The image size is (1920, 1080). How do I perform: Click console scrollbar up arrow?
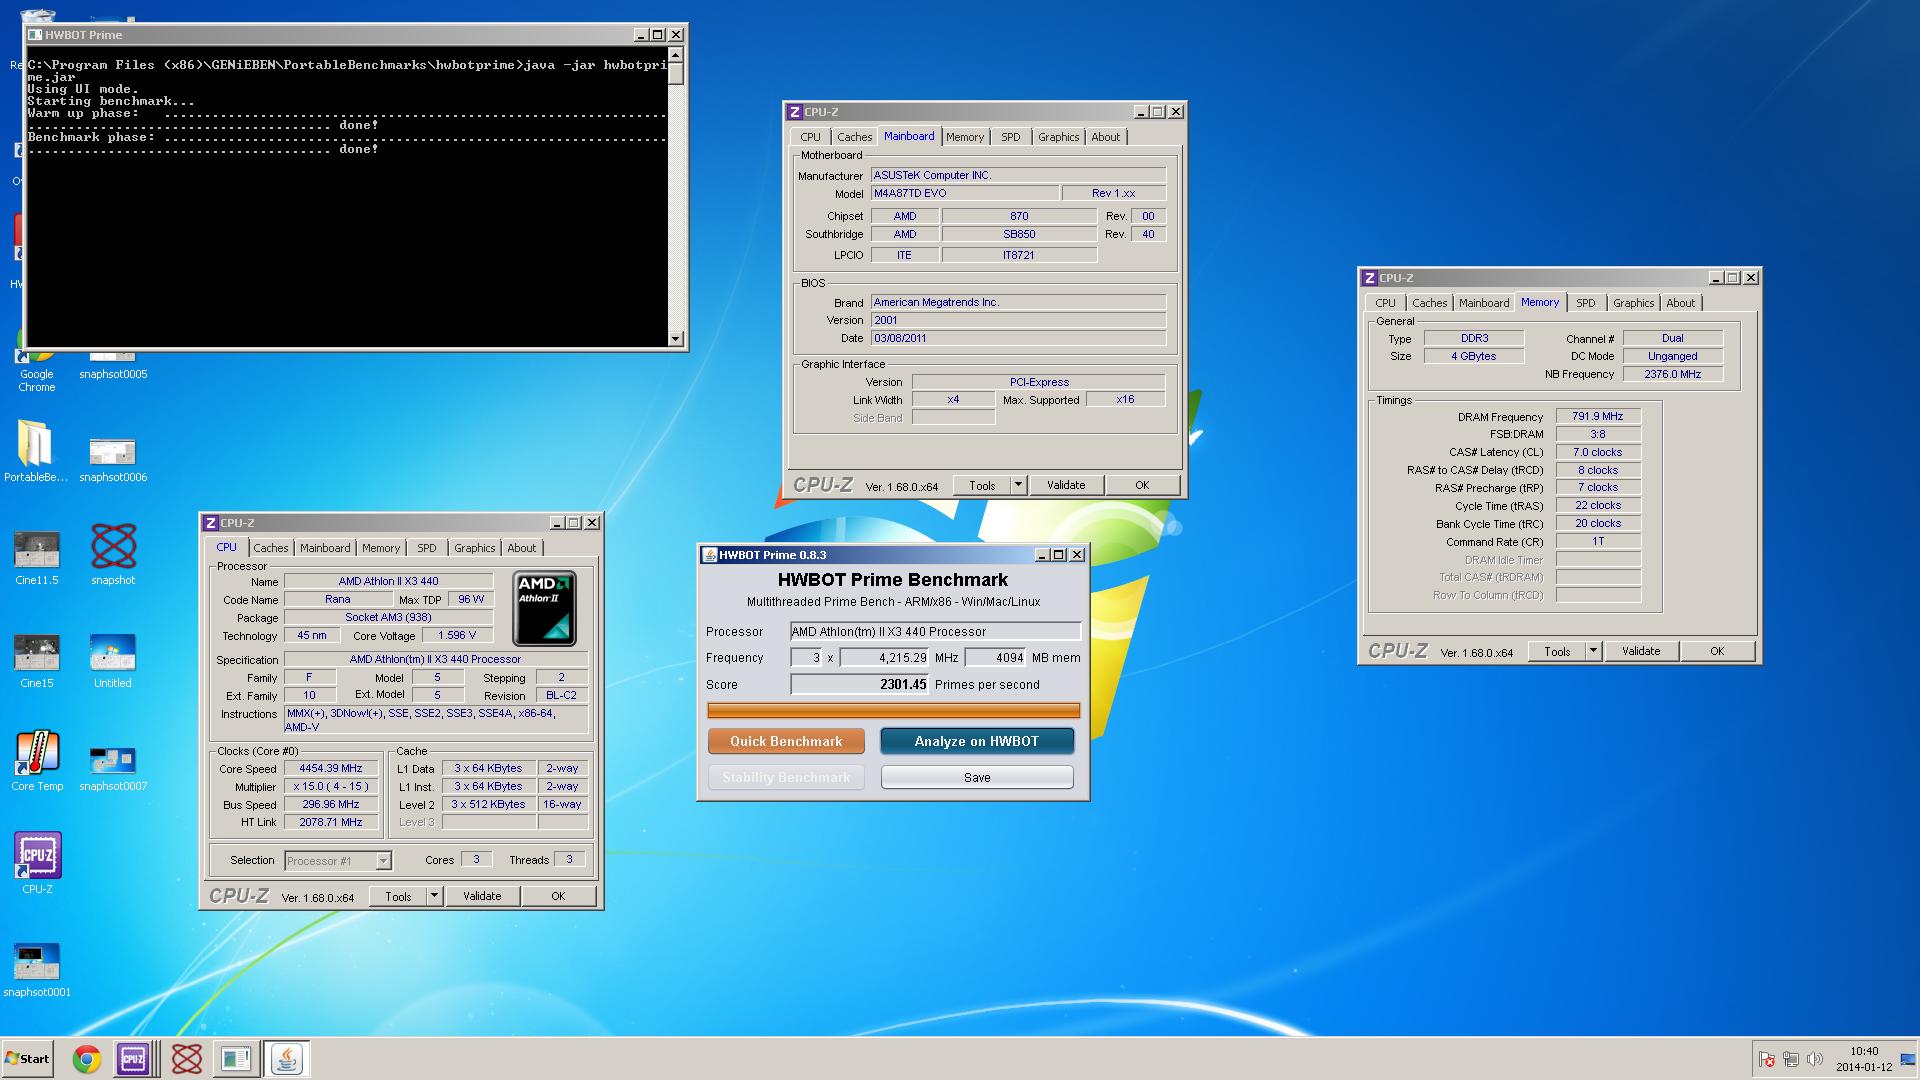pyautogui.click(x=676, y=55)
